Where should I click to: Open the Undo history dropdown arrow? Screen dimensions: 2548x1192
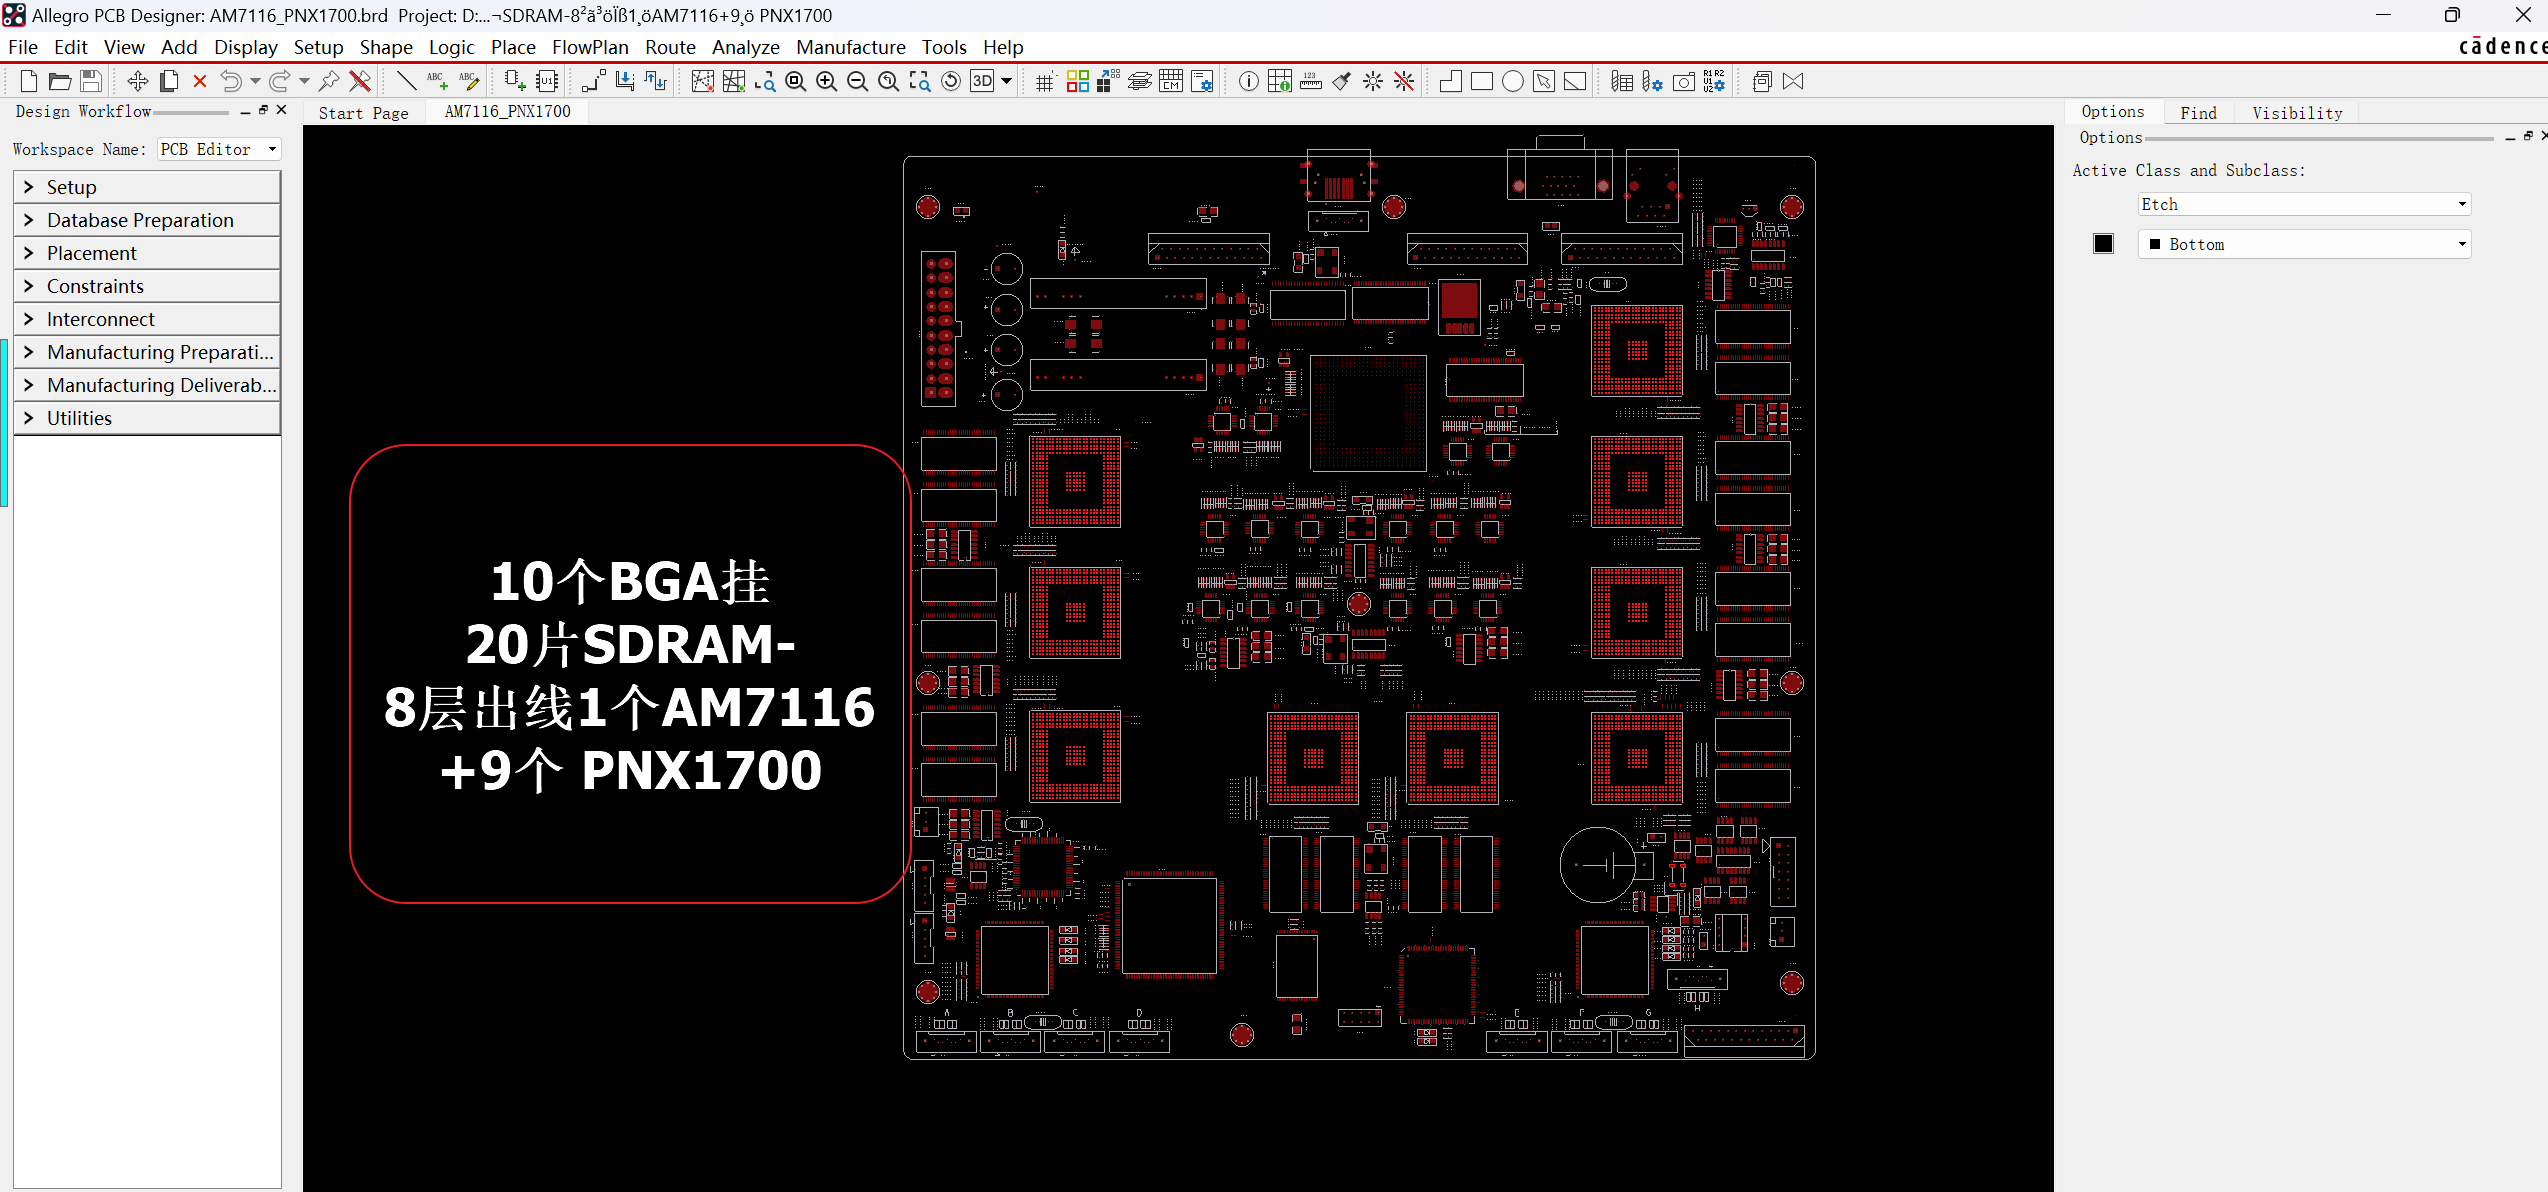255,81
